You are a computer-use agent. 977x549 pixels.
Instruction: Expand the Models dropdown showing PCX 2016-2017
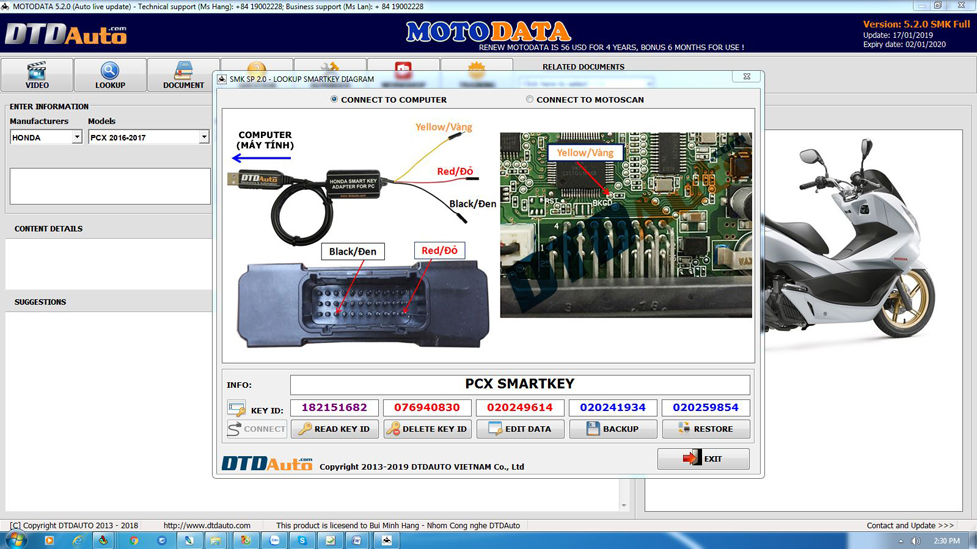[204, 137]
